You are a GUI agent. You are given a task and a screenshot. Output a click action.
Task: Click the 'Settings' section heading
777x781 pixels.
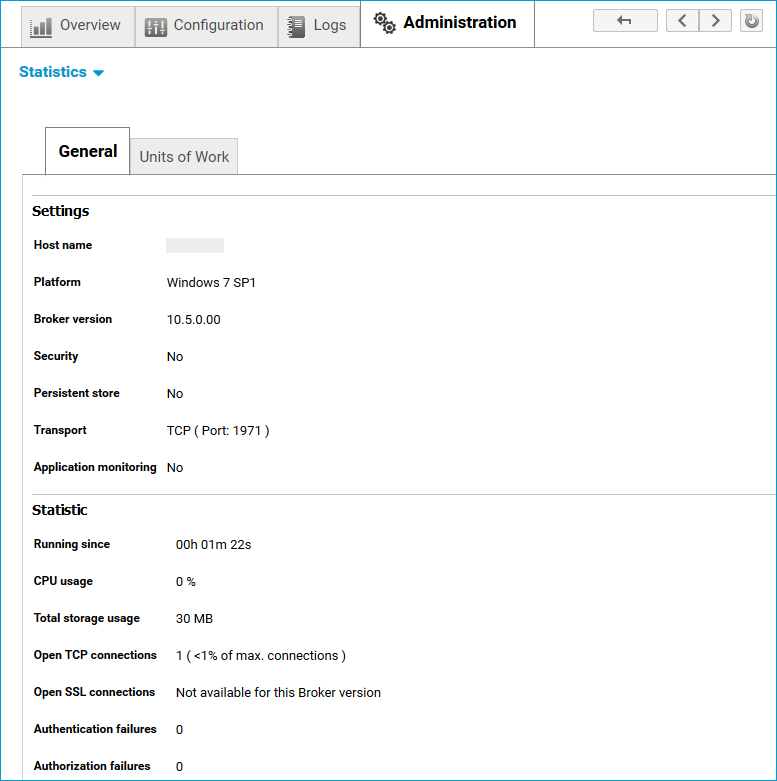[61, 211]
